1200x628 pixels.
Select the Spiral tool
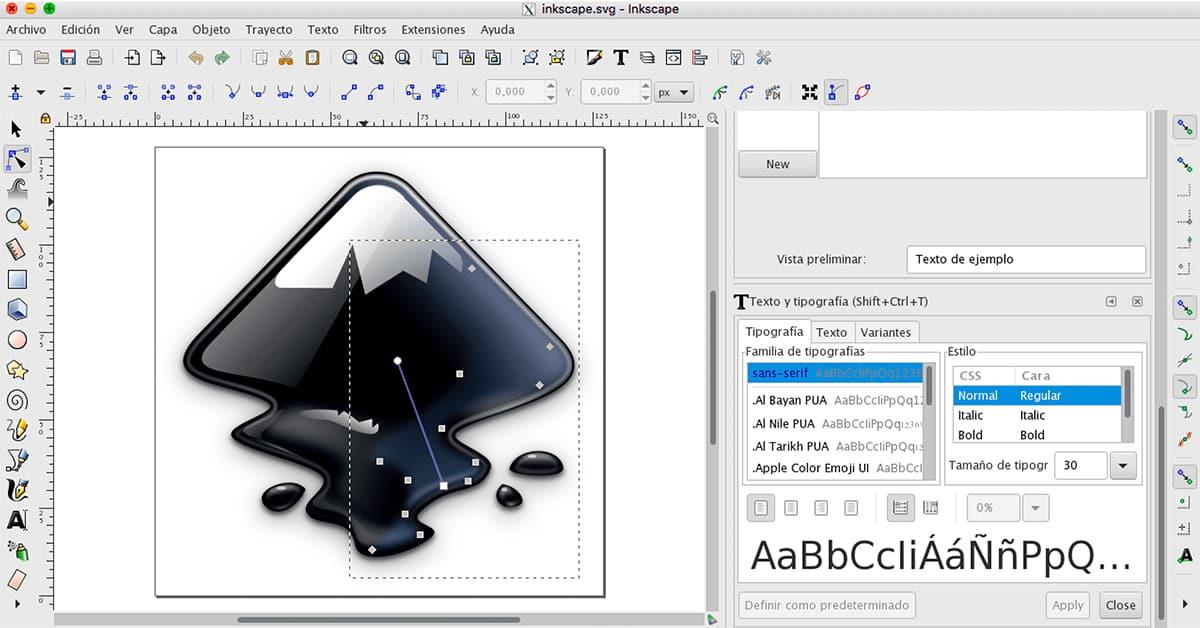click(x=15, y=399)
